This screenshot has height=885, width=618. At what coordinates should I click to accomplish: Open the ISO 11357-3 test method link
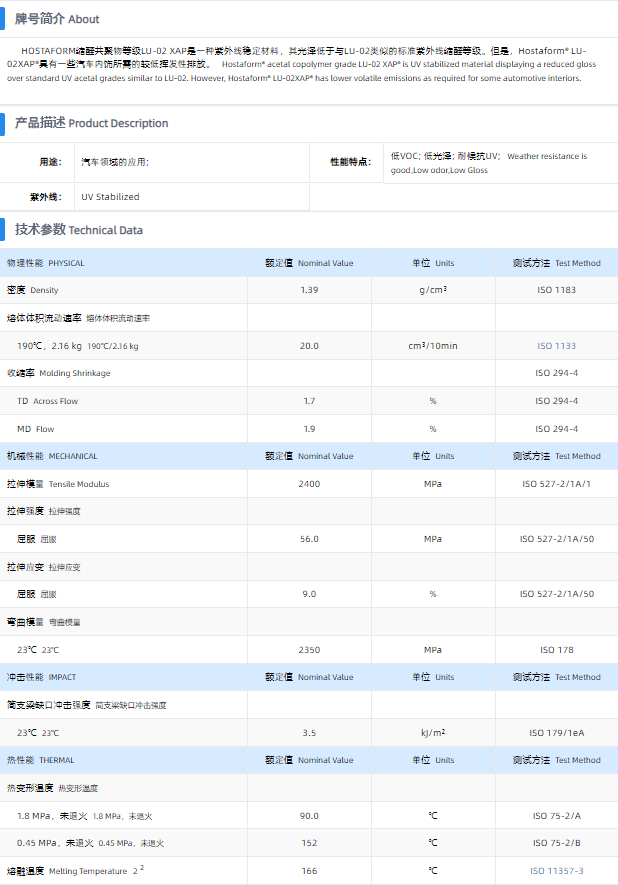[556, 871]
